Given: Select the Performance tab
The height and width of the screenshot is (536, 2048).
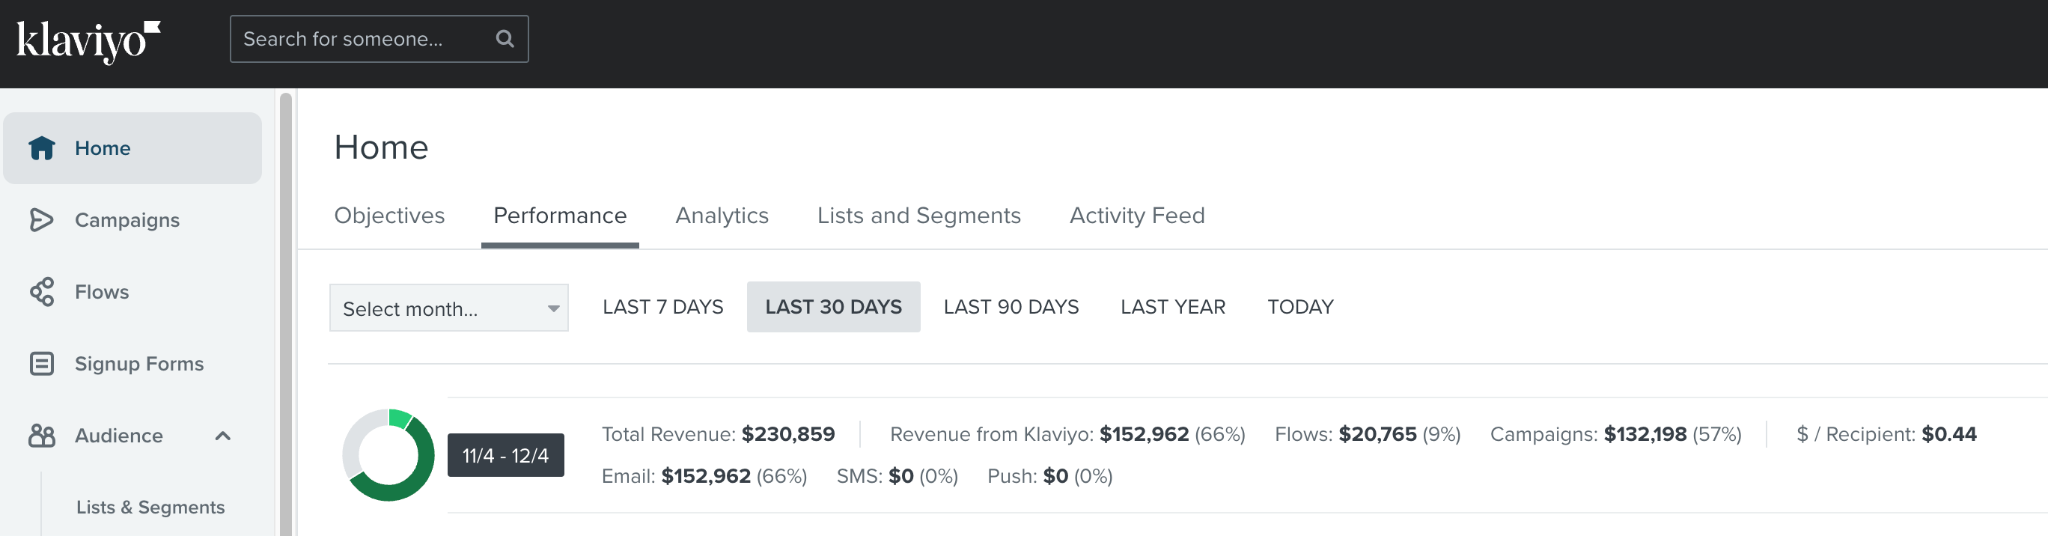Looking at the screenshot, I should 560,216.
